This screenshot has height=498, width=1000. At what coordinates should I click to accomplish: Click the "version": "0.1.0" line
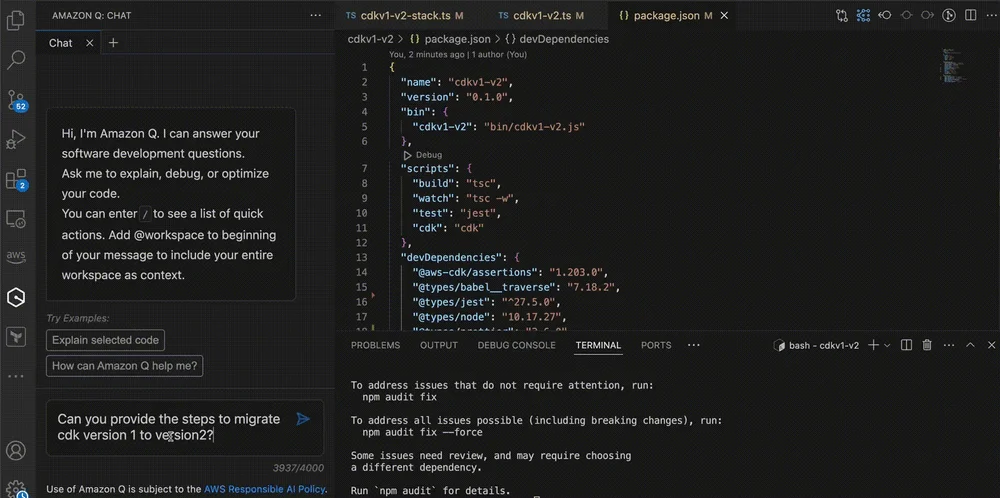(x=456, y=97)
